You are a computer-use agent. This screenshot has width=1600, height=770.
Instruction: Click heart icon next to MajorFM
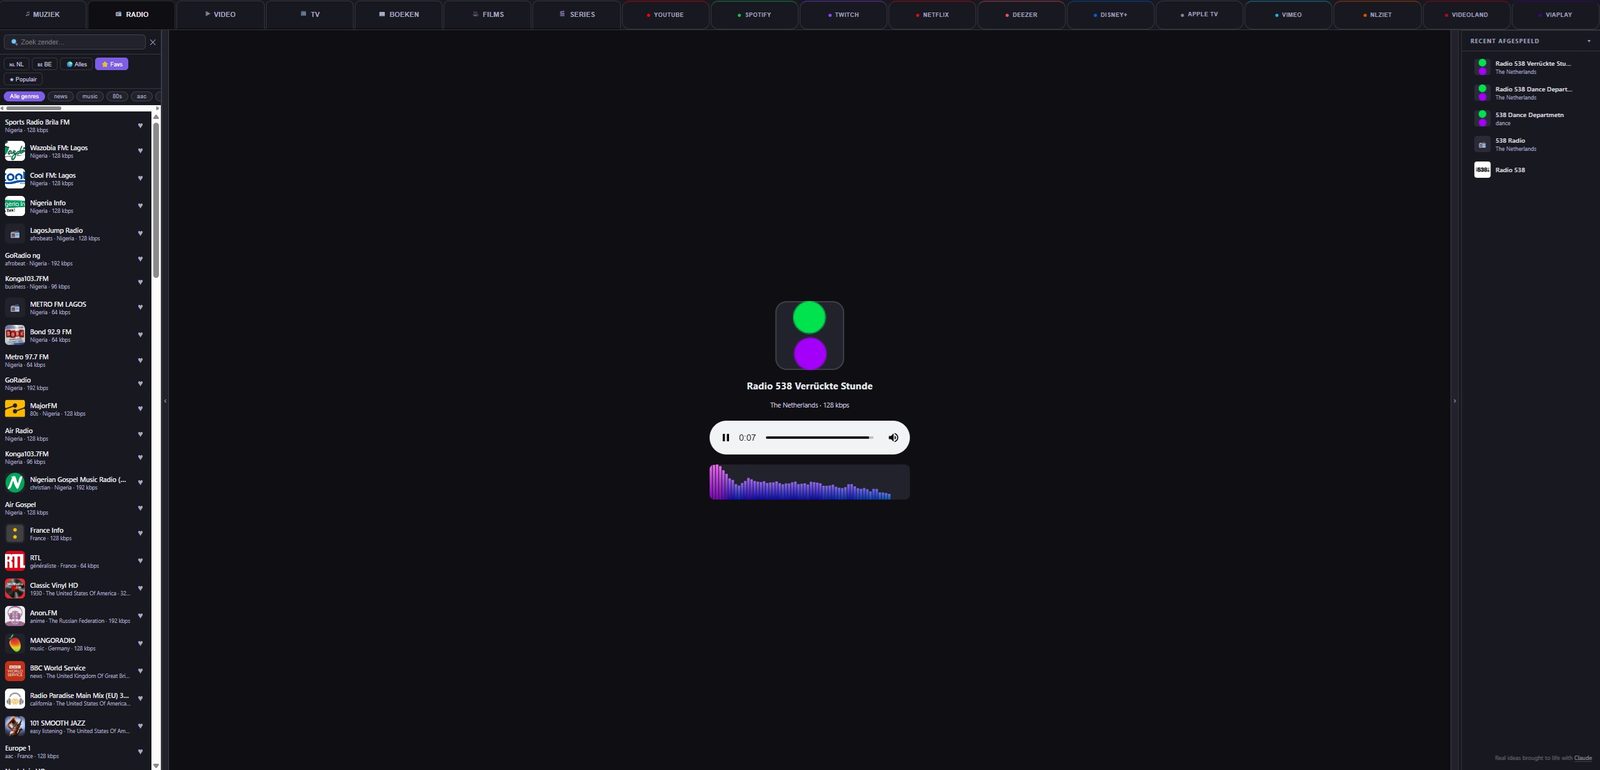[x=140, y=409]
